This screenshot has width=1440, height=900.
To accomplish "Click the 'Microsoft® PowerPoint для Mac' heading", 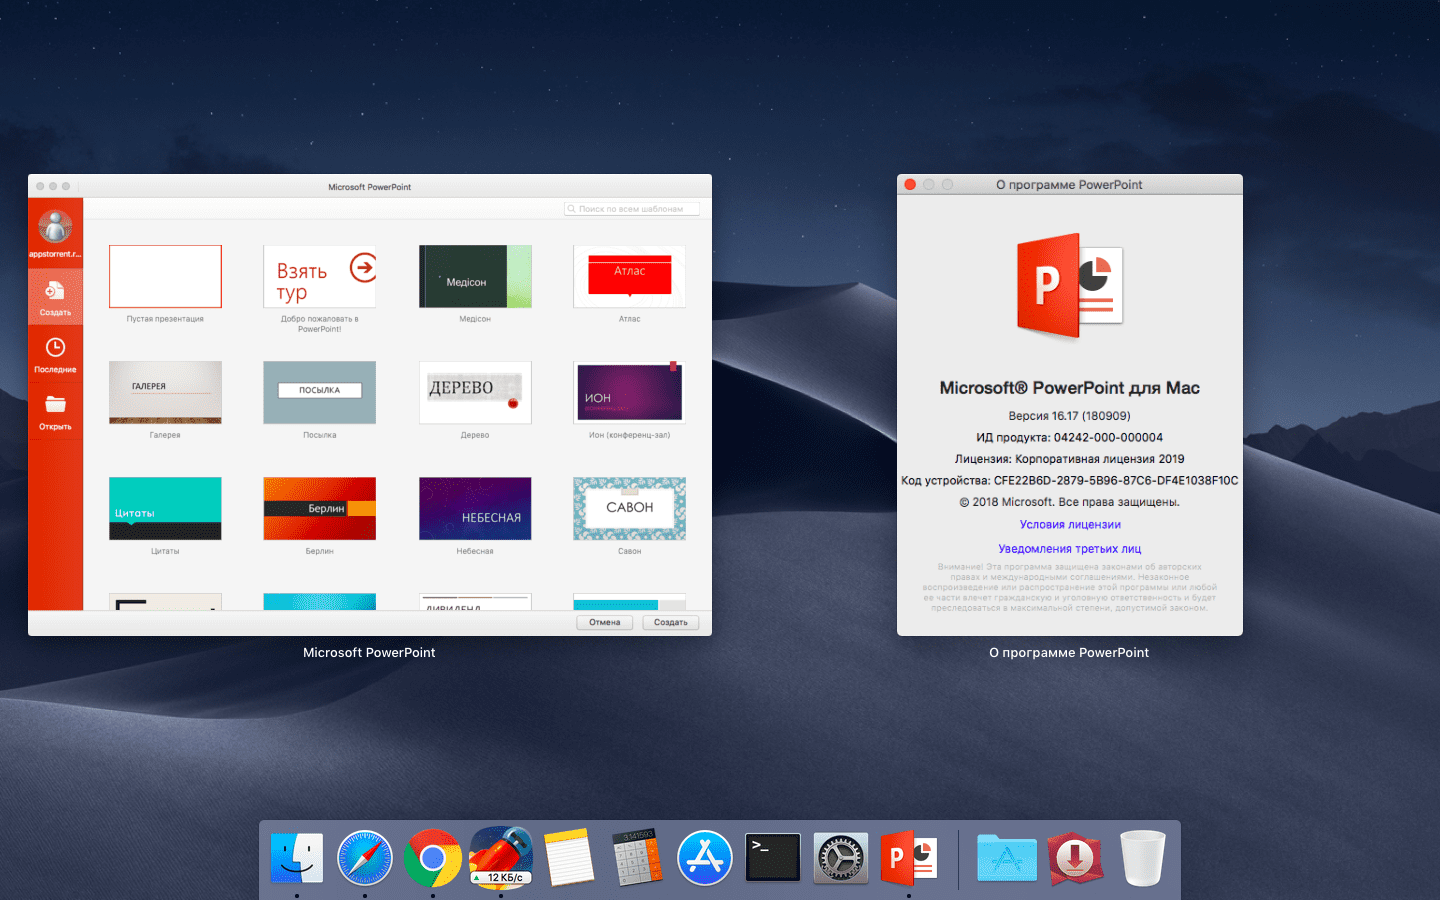I will pos(1070,388).
